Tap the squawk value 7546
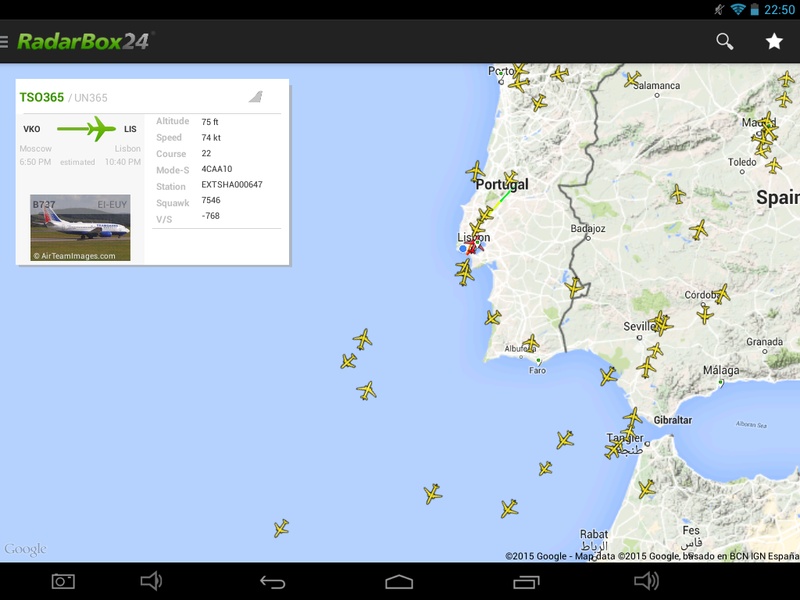 211,200
